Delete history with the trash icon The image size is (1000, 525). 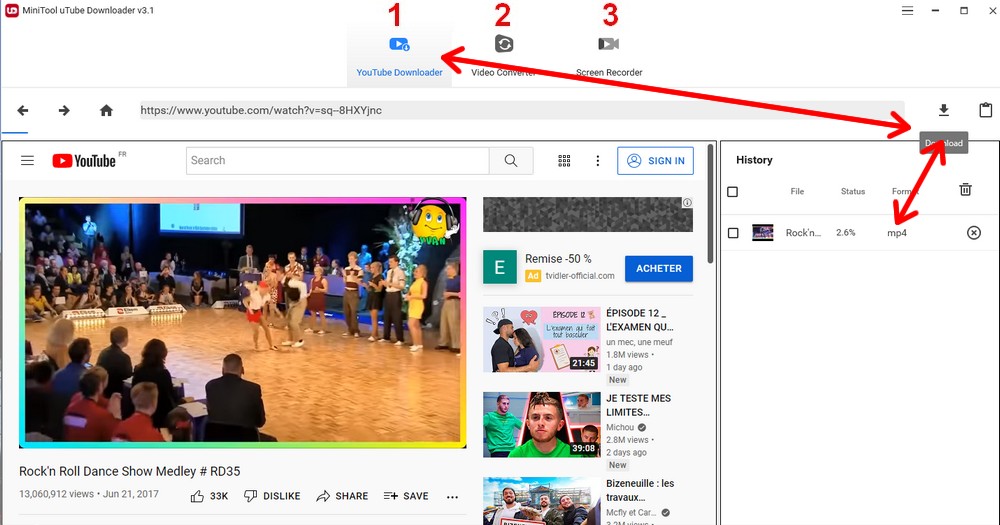pyautogui.click(x=966, y=189)
